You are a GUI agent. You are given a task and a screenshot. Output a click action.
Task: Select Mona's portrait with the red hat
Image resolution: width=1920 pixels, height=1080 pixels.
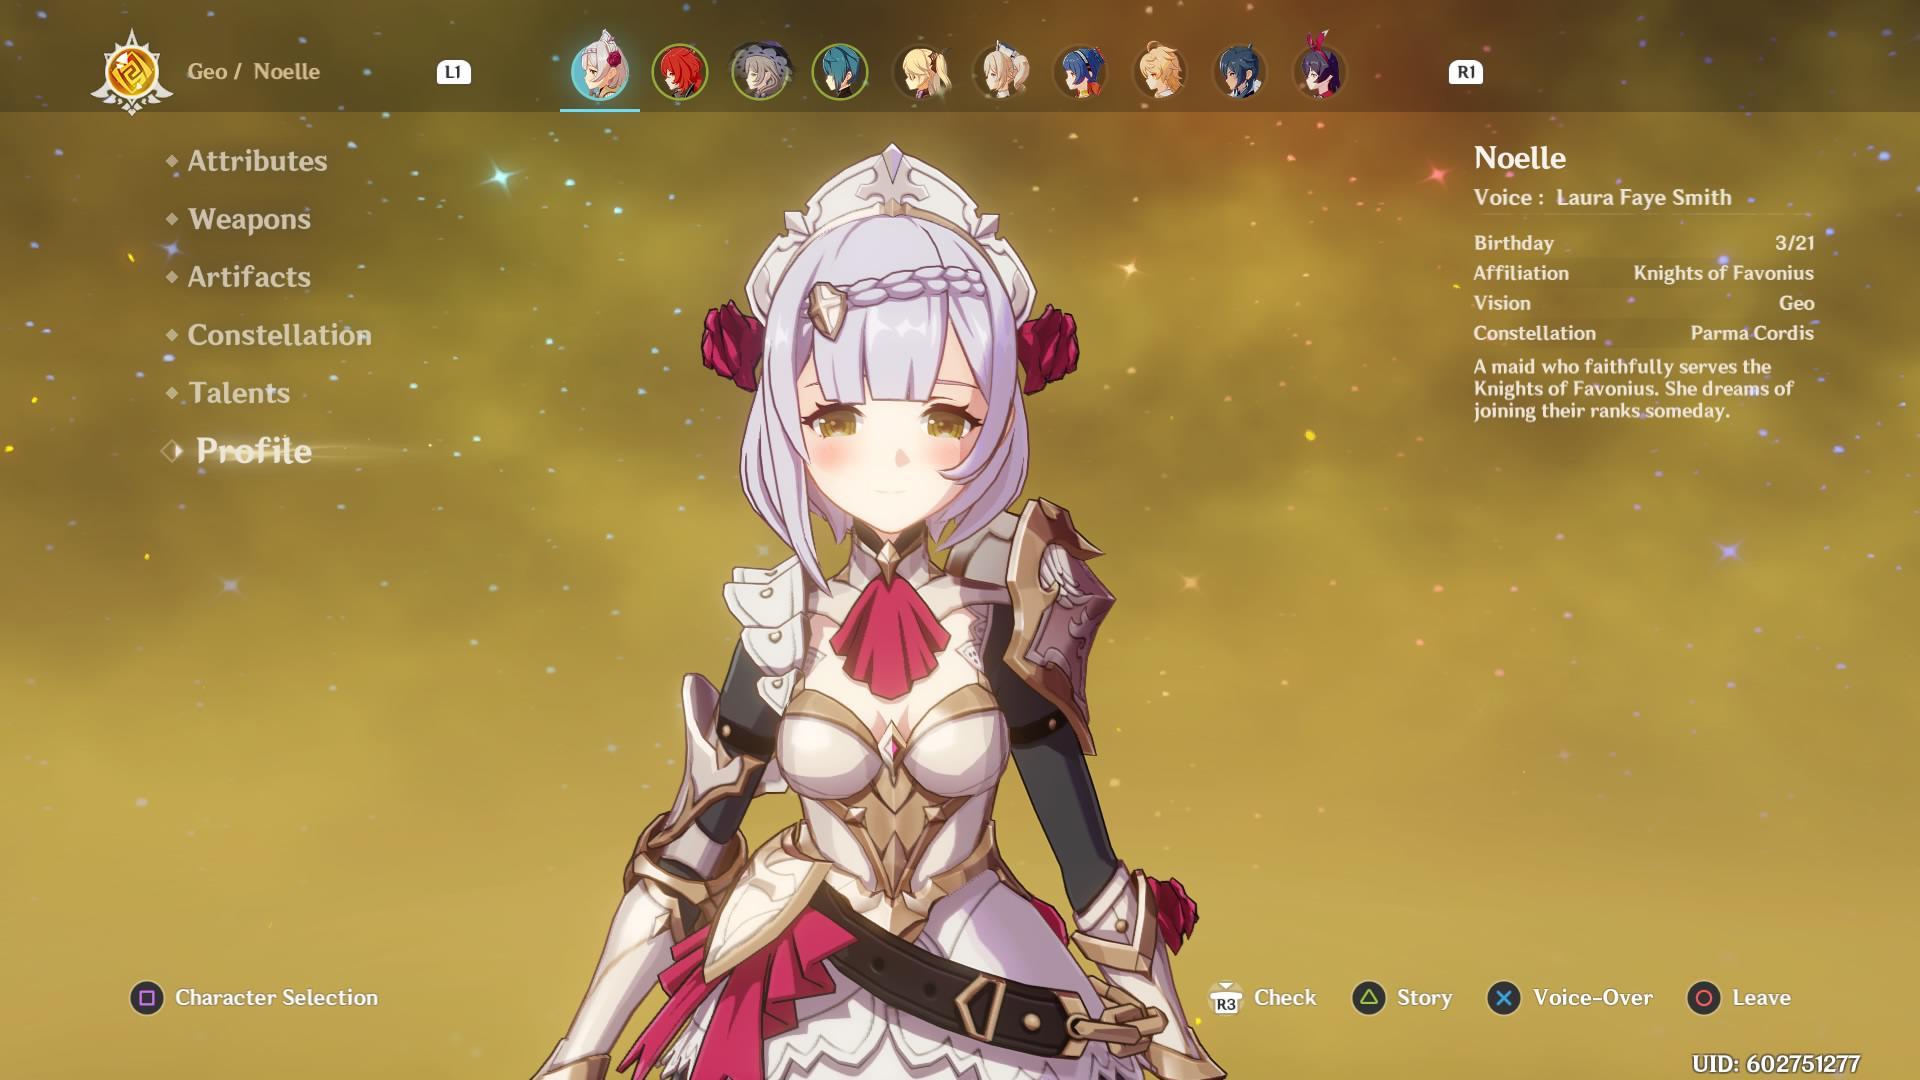(x=1320, y=72)
